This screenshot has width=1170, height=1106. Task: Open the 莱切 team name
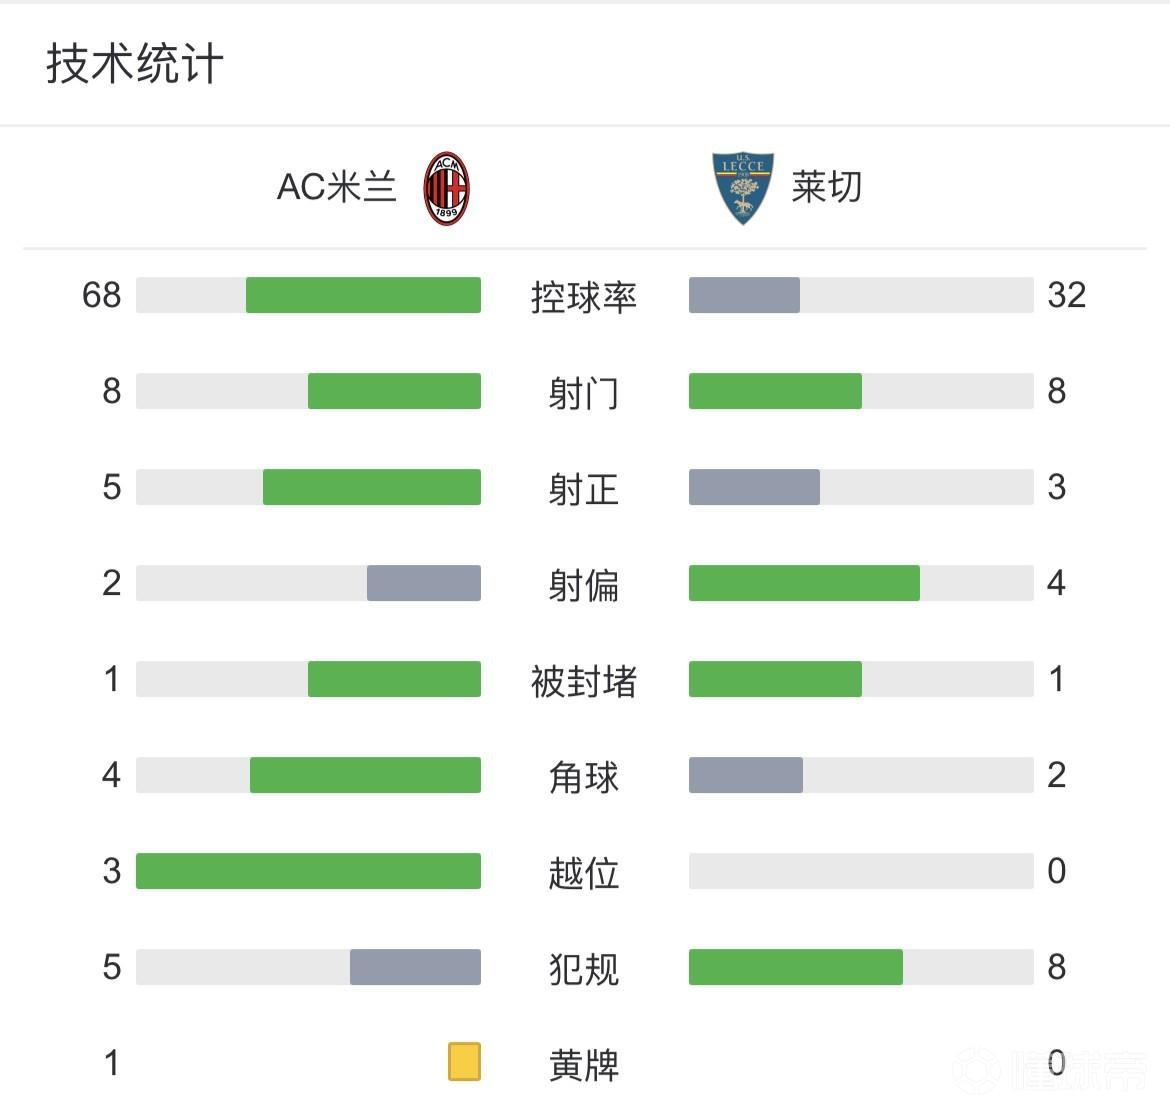826,188
